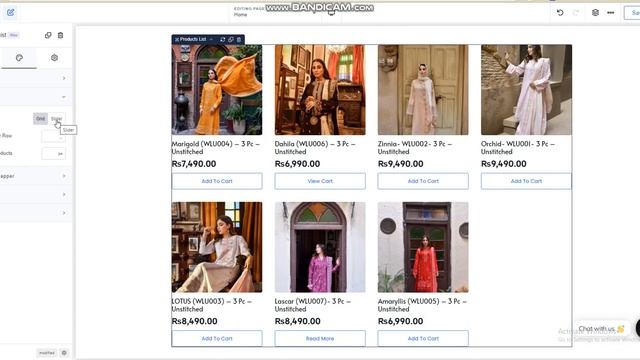Image resolution: width=640 pixels, height=360 pixels.
Task: Duplicate the element via sidebar copy icon
Action: [x=48, y=35]
